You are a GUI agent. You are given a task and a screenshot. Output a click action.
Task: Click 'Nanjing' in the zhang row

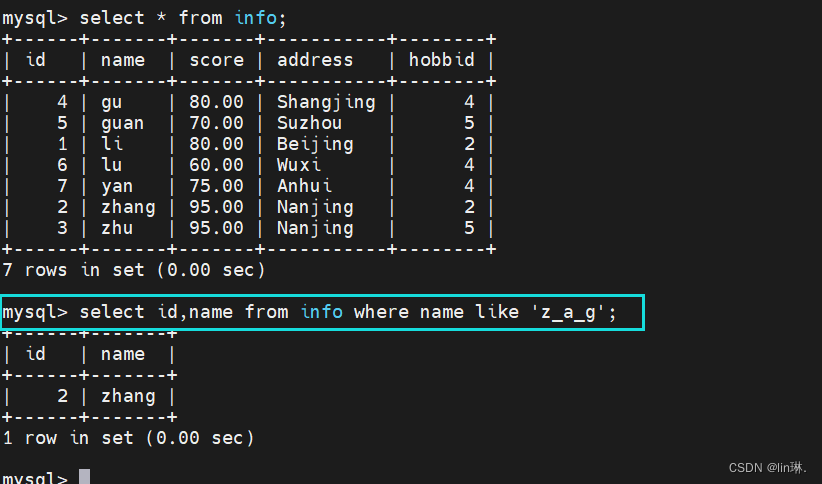315,207
